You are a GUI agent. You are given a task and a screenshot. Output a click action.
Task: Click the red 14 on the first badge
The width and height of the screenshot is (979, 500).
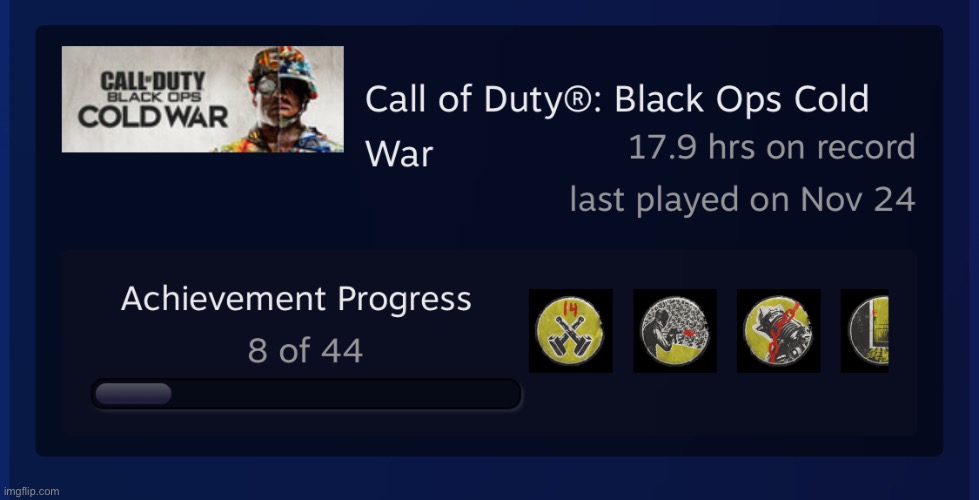pos(569,309)
